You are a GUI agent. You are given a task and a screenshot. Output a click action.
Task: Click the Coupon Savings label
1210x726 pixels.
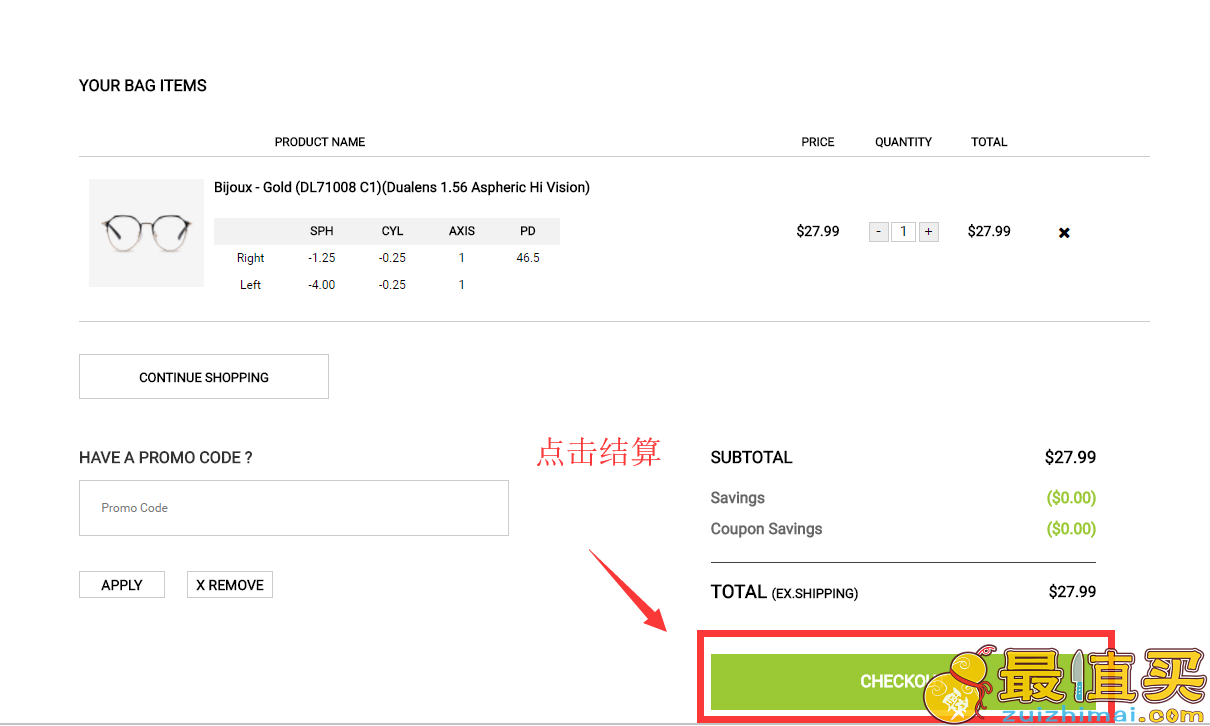766,529
